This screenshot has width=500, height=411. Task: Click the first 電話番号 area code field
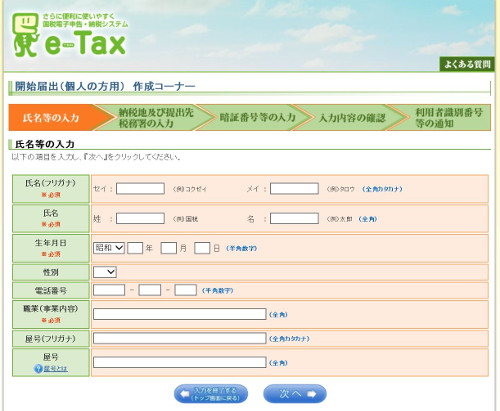[109, 290]
